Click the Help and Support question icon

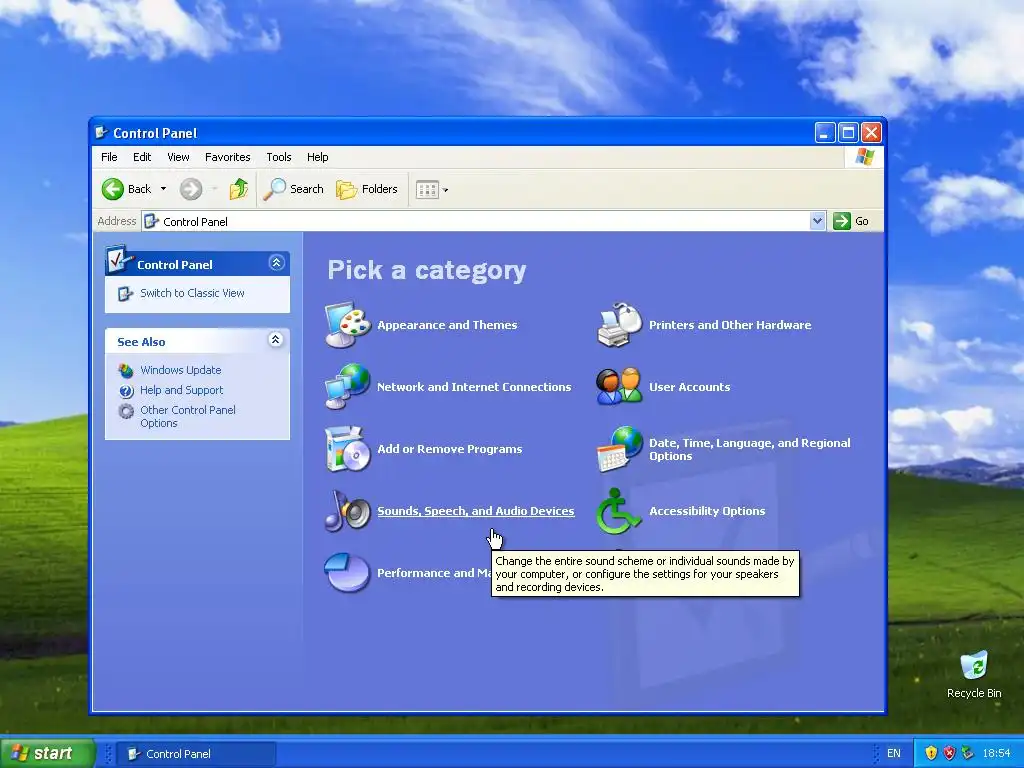pos(125,391)
